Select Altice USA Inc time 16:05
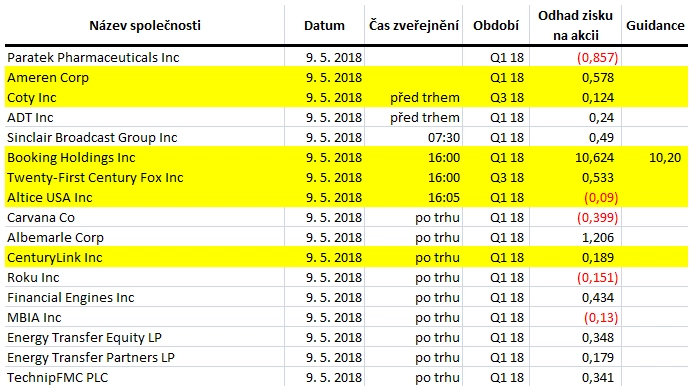693x392 pixels. tap(444, 198)
